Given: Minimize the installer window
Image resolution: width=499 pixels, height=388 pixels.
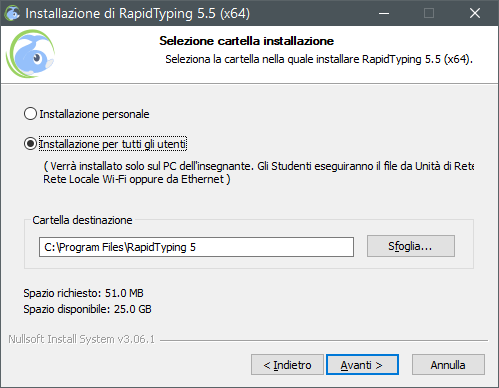Looking at the screenshot, I should [x=384, y=13].
